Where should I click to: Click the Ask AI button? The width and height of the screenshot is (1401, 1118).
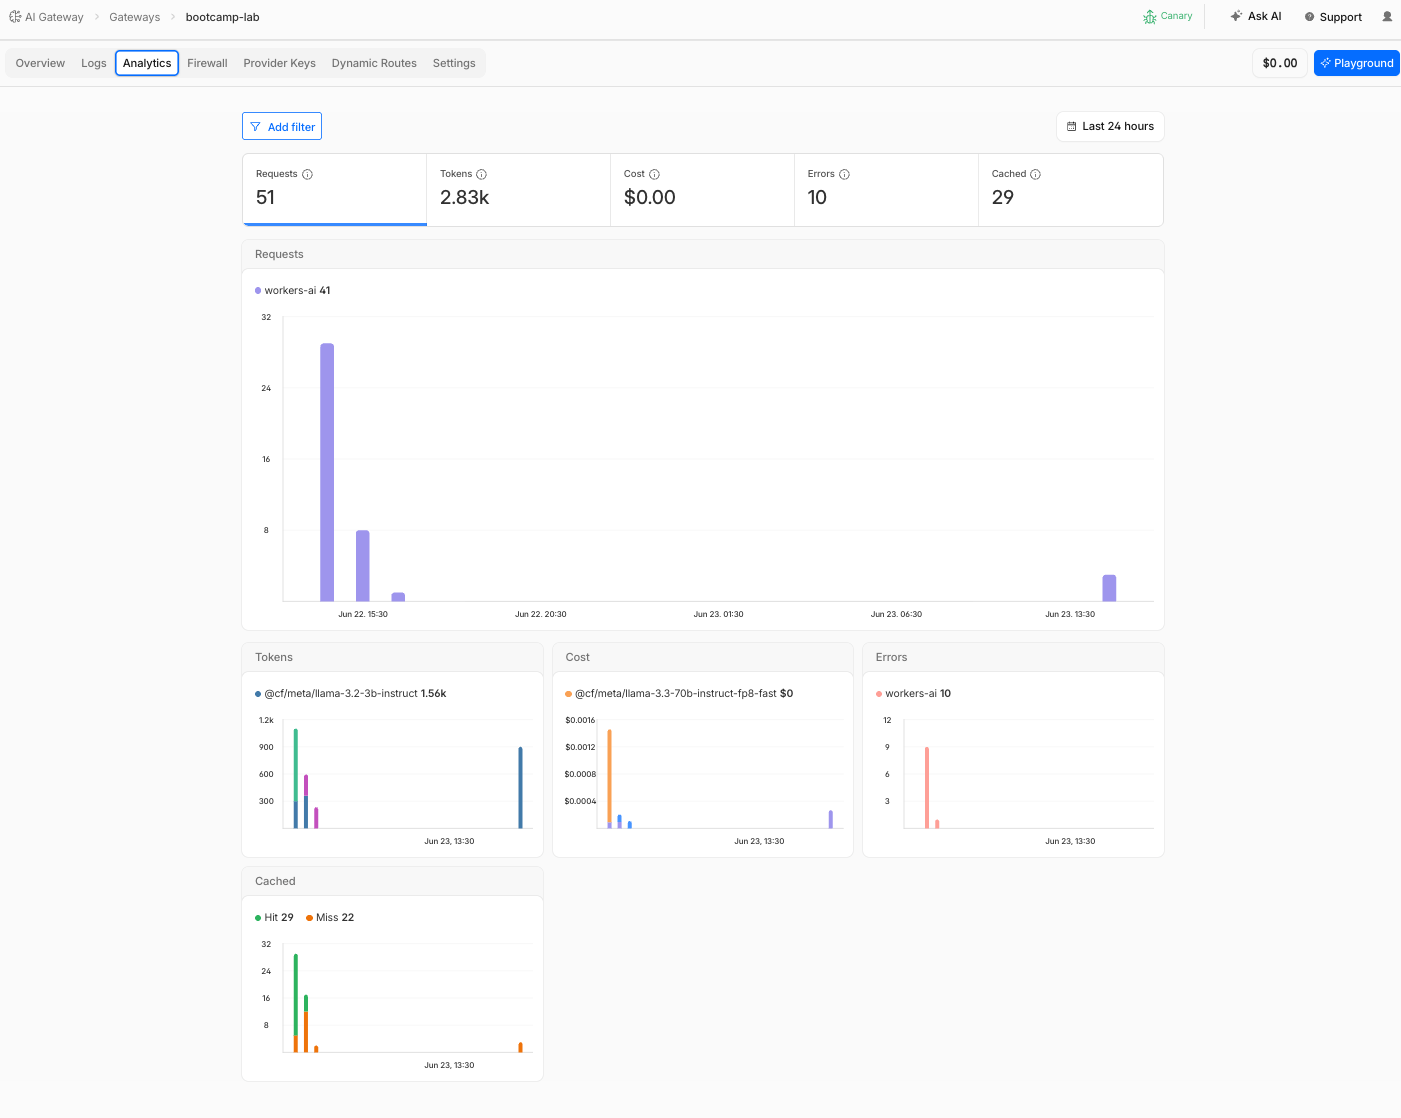pyautogui.click(x=1256, y=16)
